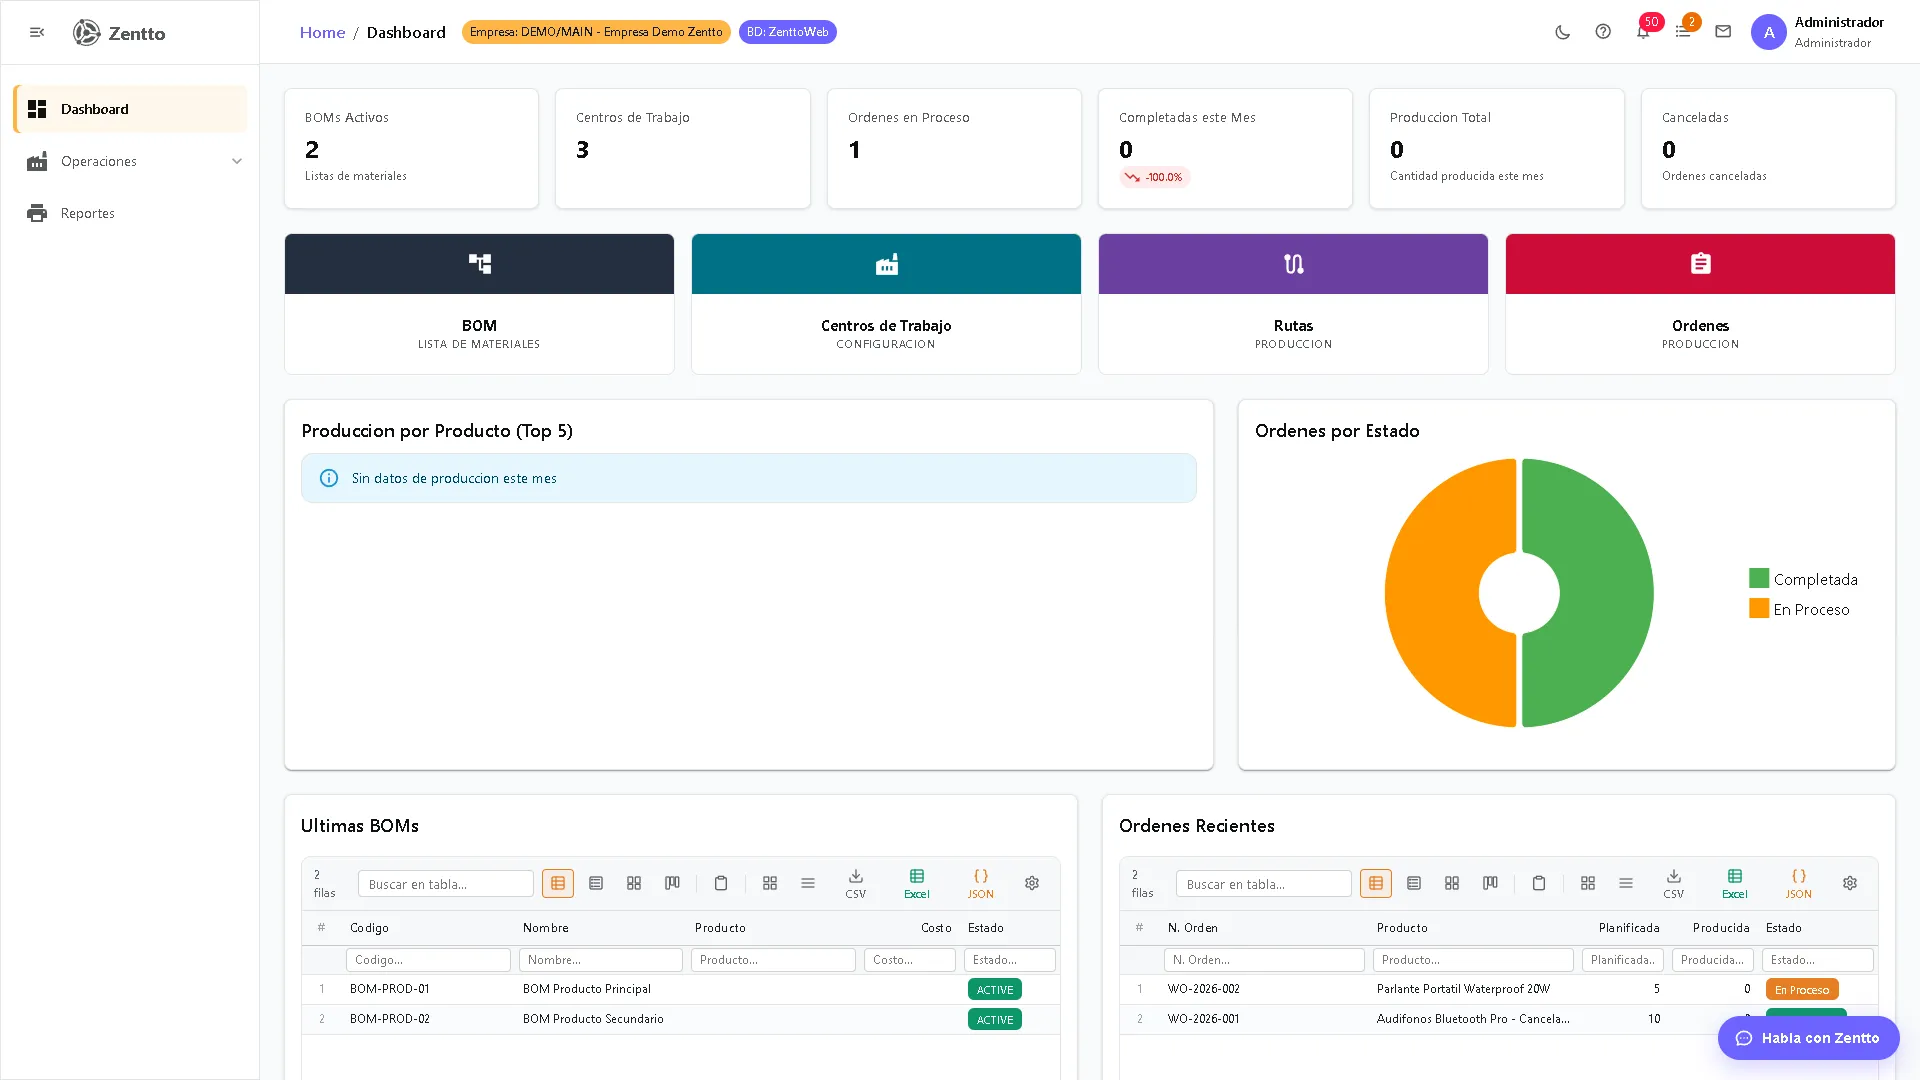This screenshot has height=1080, width=1920.
Task: Open Reportes in the sidebar
Action: coord(130,213)
